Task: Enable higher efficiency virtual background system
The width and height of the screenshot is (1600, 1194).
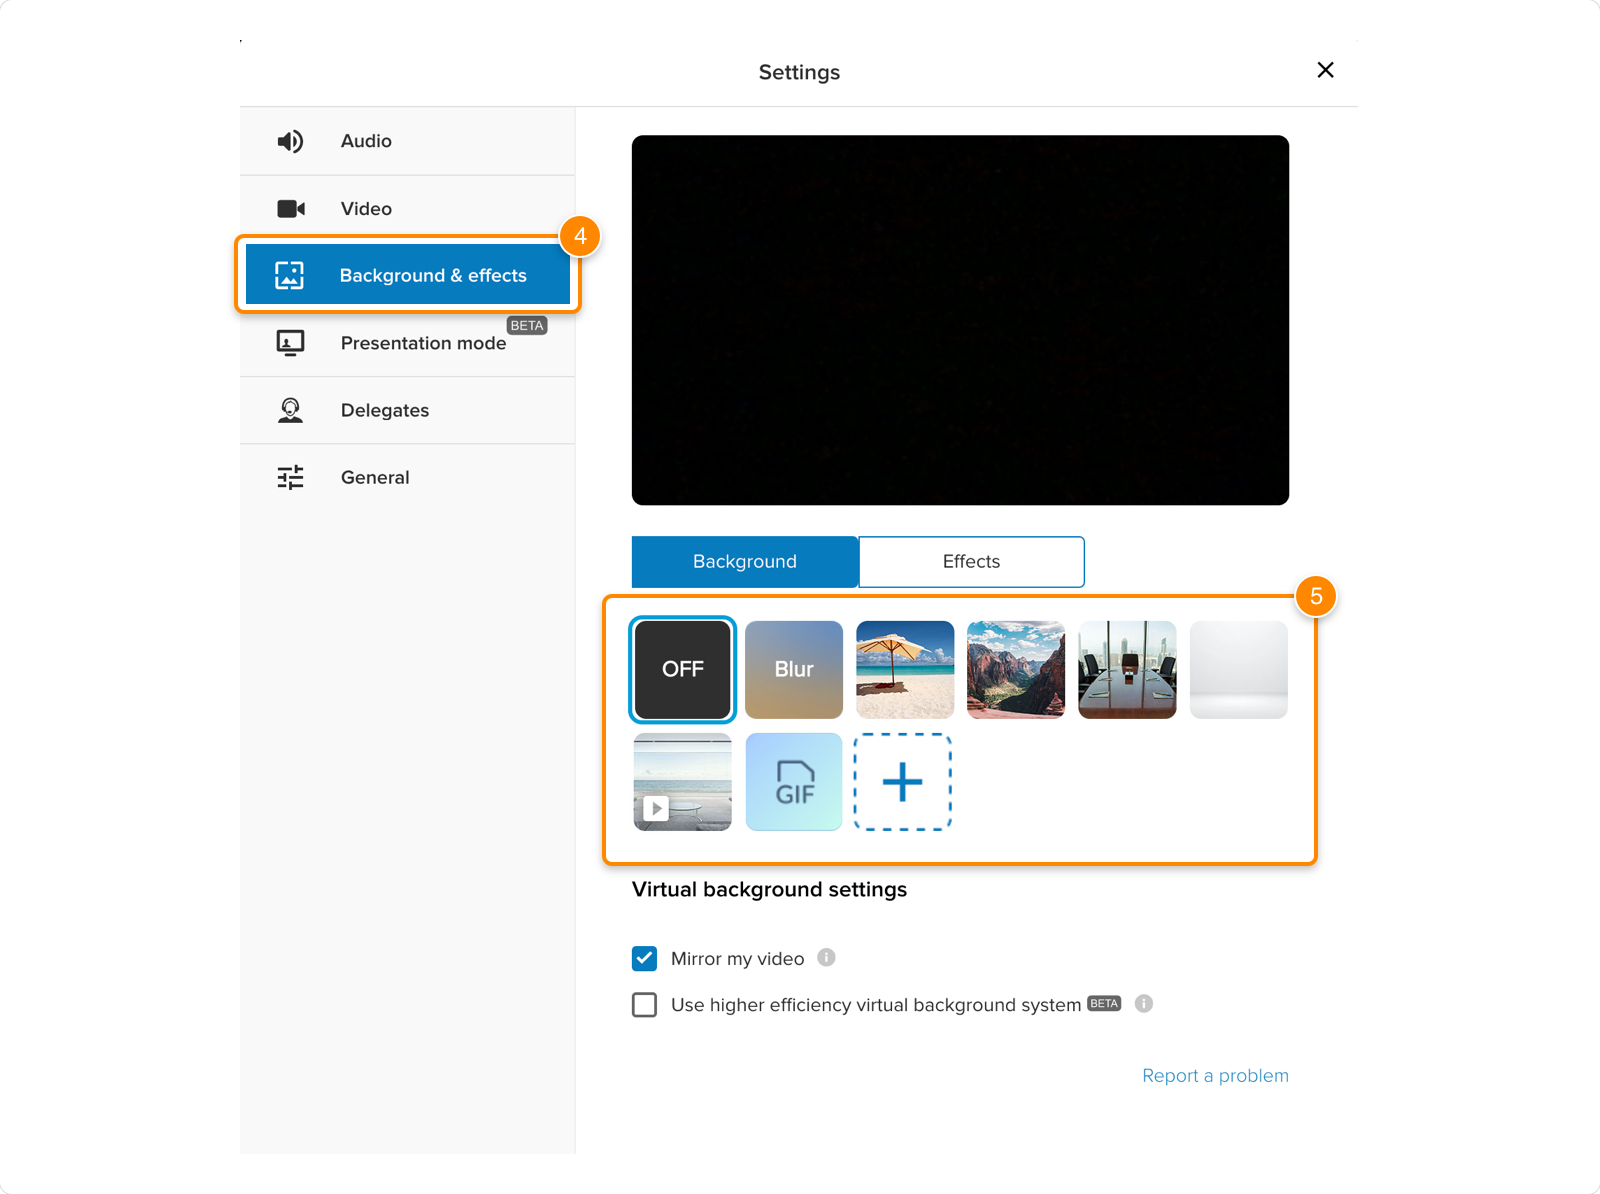Action: [644, 1004]
